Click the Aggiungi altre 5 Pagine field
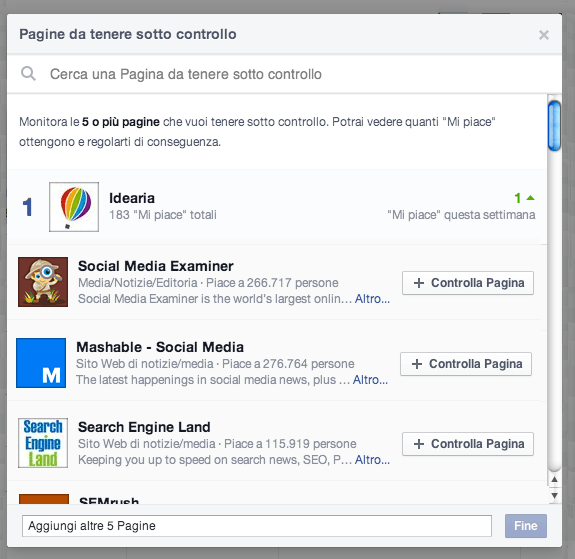Screen dimensions: 575x559 click(257, 526)
